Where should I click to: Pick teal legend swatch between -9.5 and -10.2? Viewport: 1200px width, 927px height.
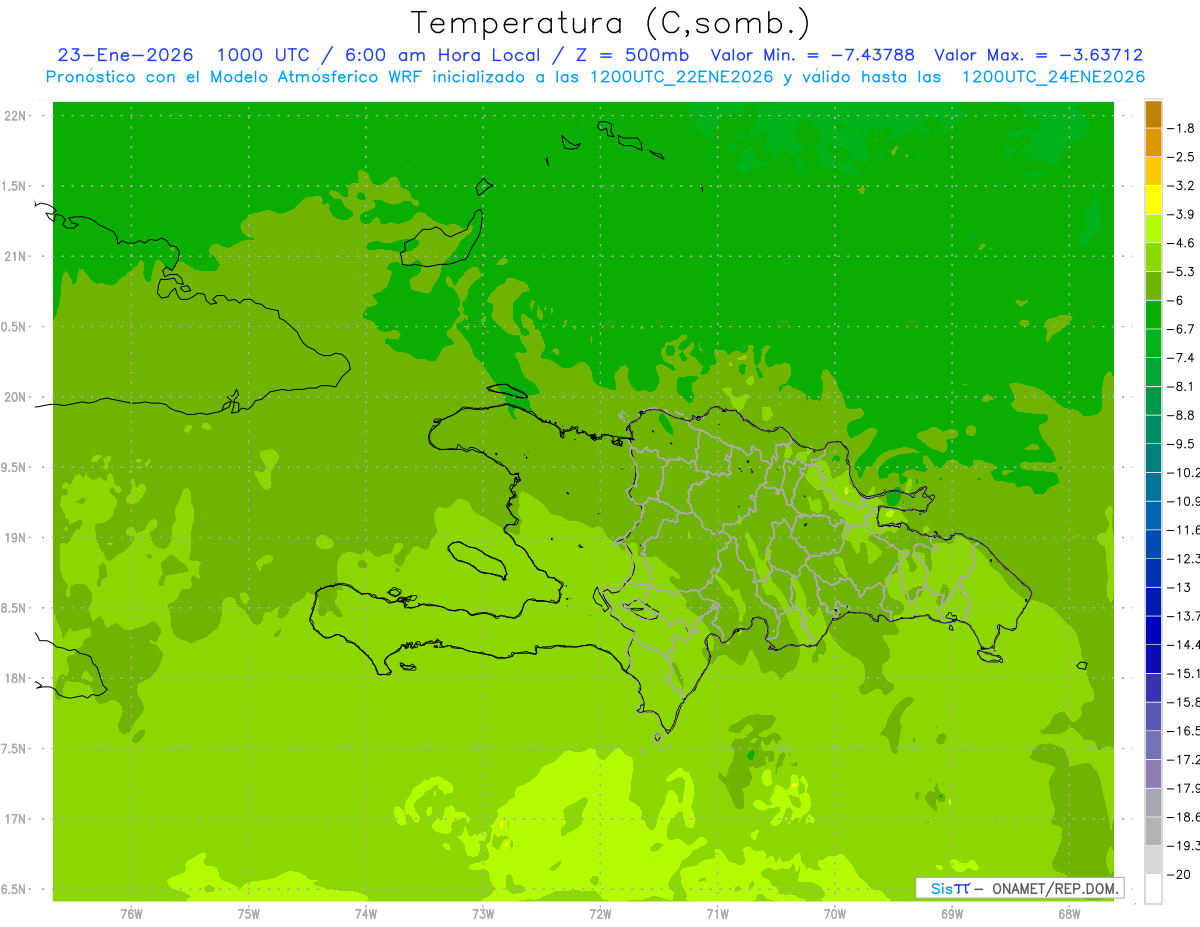(1153, 458)
